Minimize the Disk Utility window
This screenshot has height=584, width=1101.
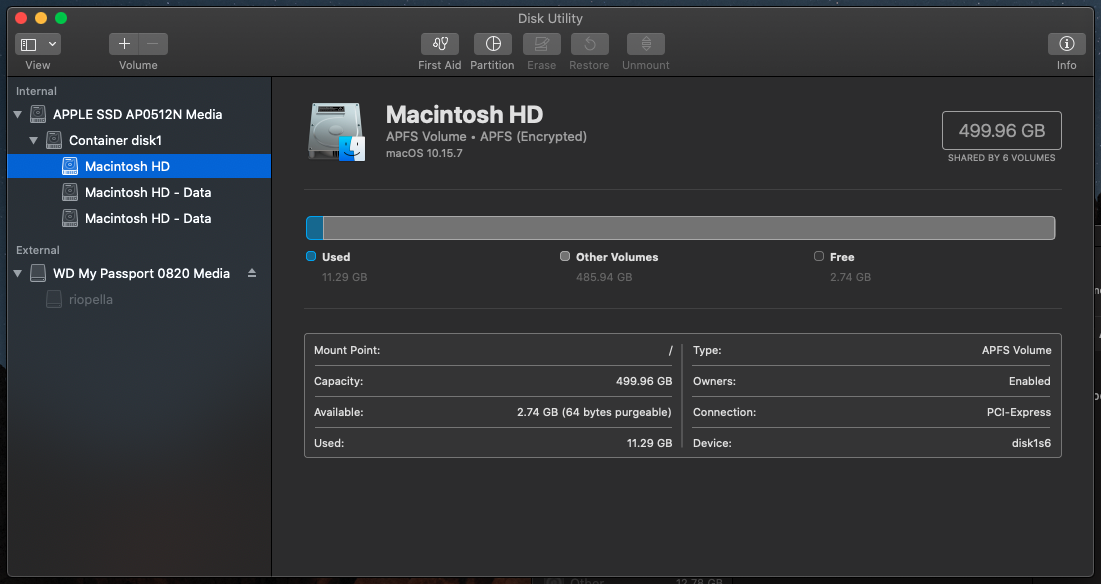point(41,18)
